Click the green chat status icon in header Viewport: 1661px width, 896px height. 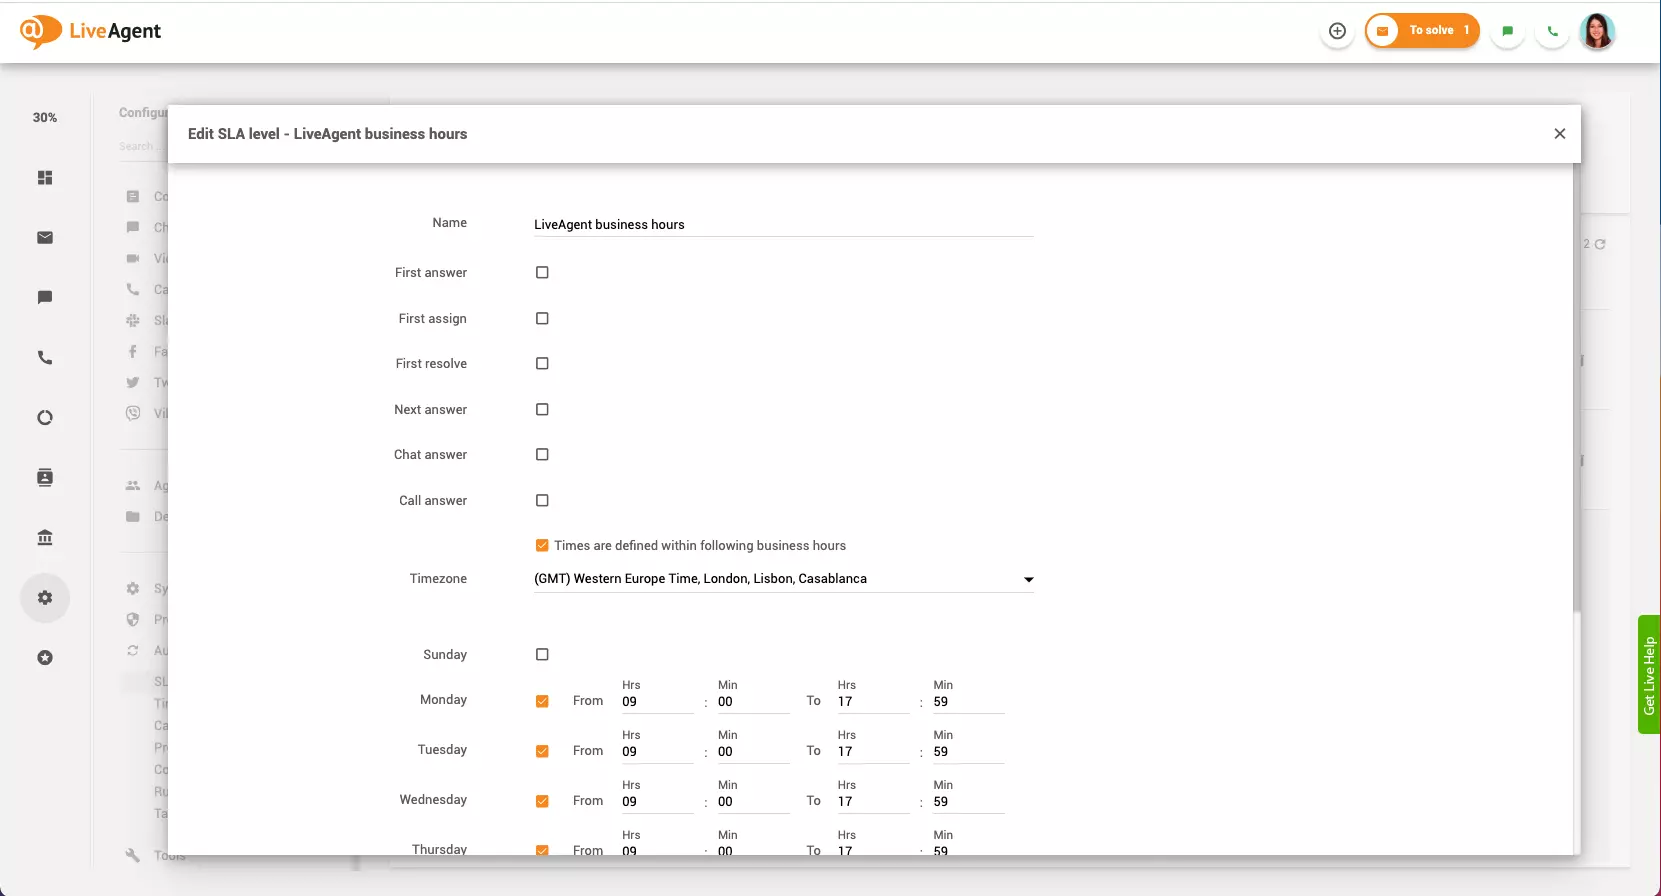1507,31
